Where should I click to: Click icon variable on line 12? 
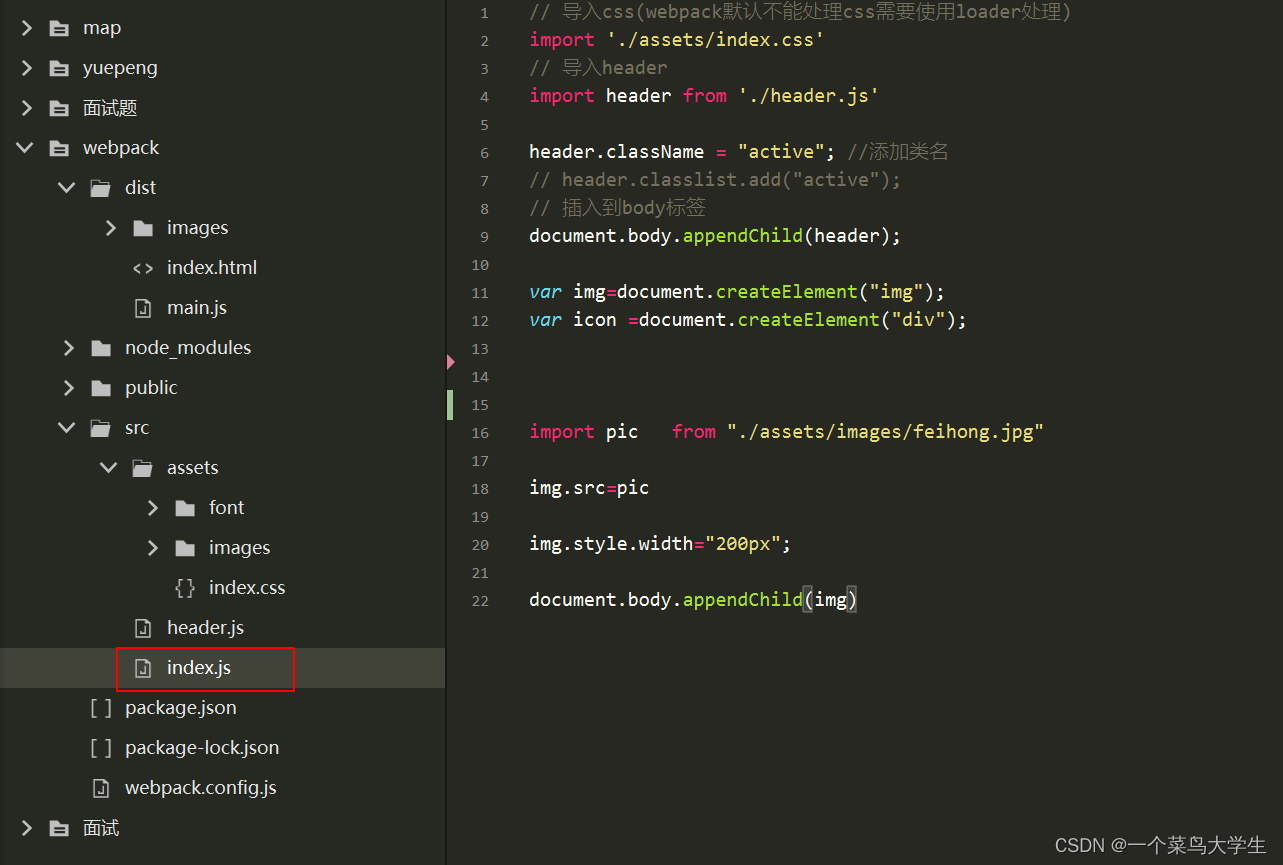[595, 320]
